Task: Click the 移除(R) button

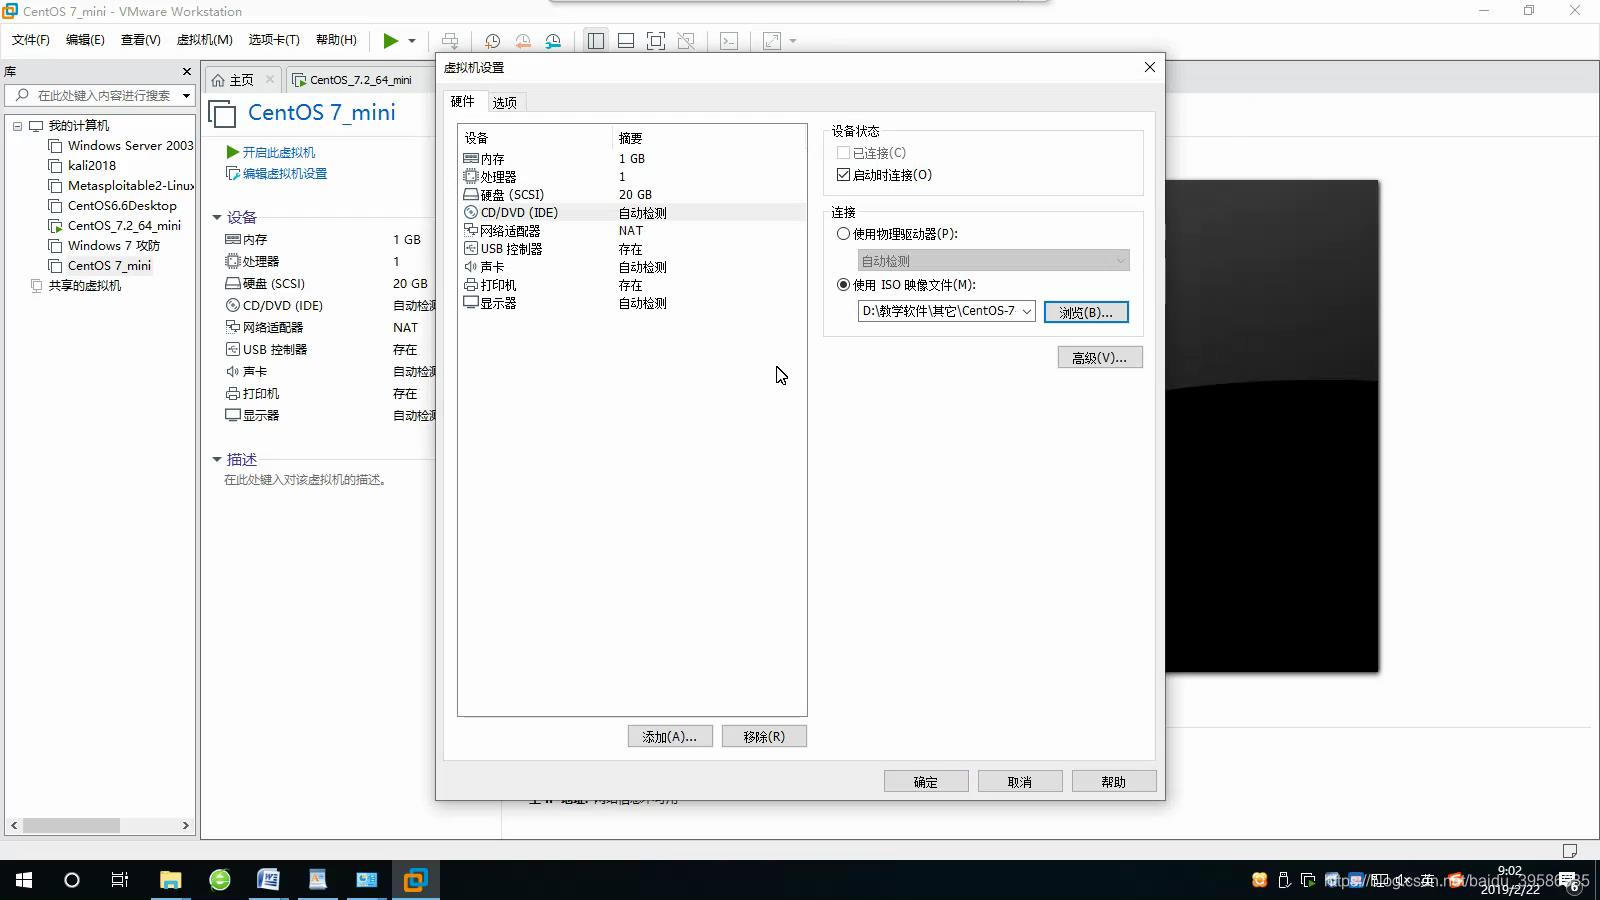Action: (764, 736)
